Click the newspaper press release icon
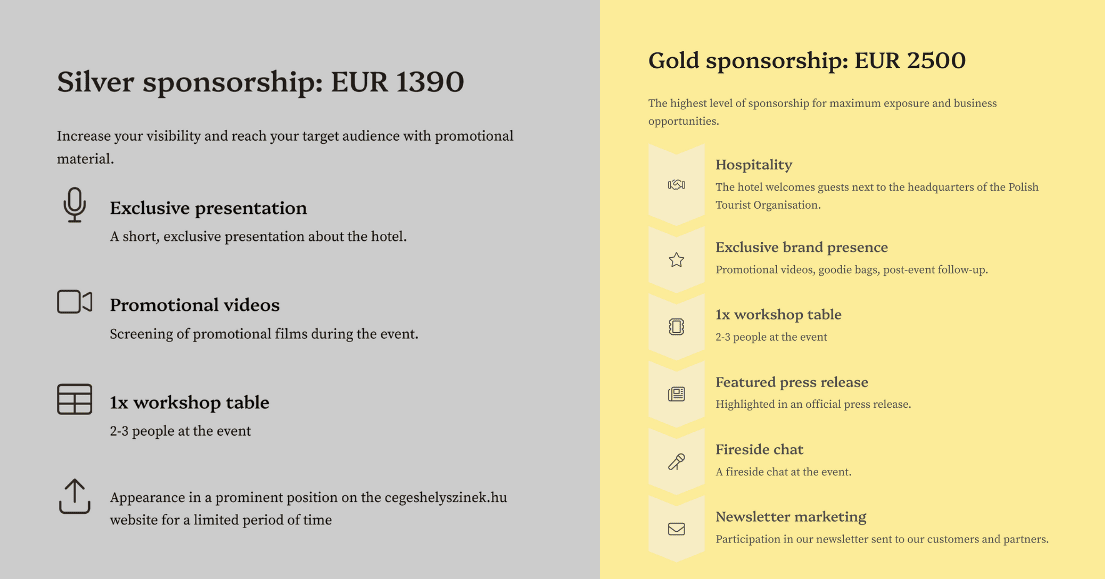Viewport: 1105px width, 579px height. pyautogui.click(x=676, y=394)
